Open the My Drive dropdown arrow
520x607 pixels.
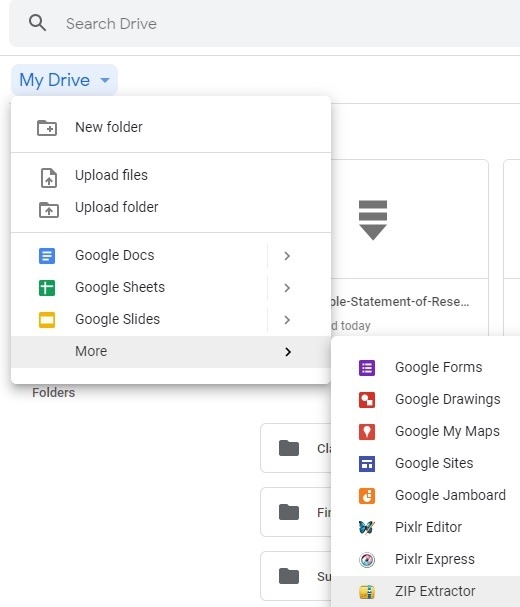click(105, 80)
